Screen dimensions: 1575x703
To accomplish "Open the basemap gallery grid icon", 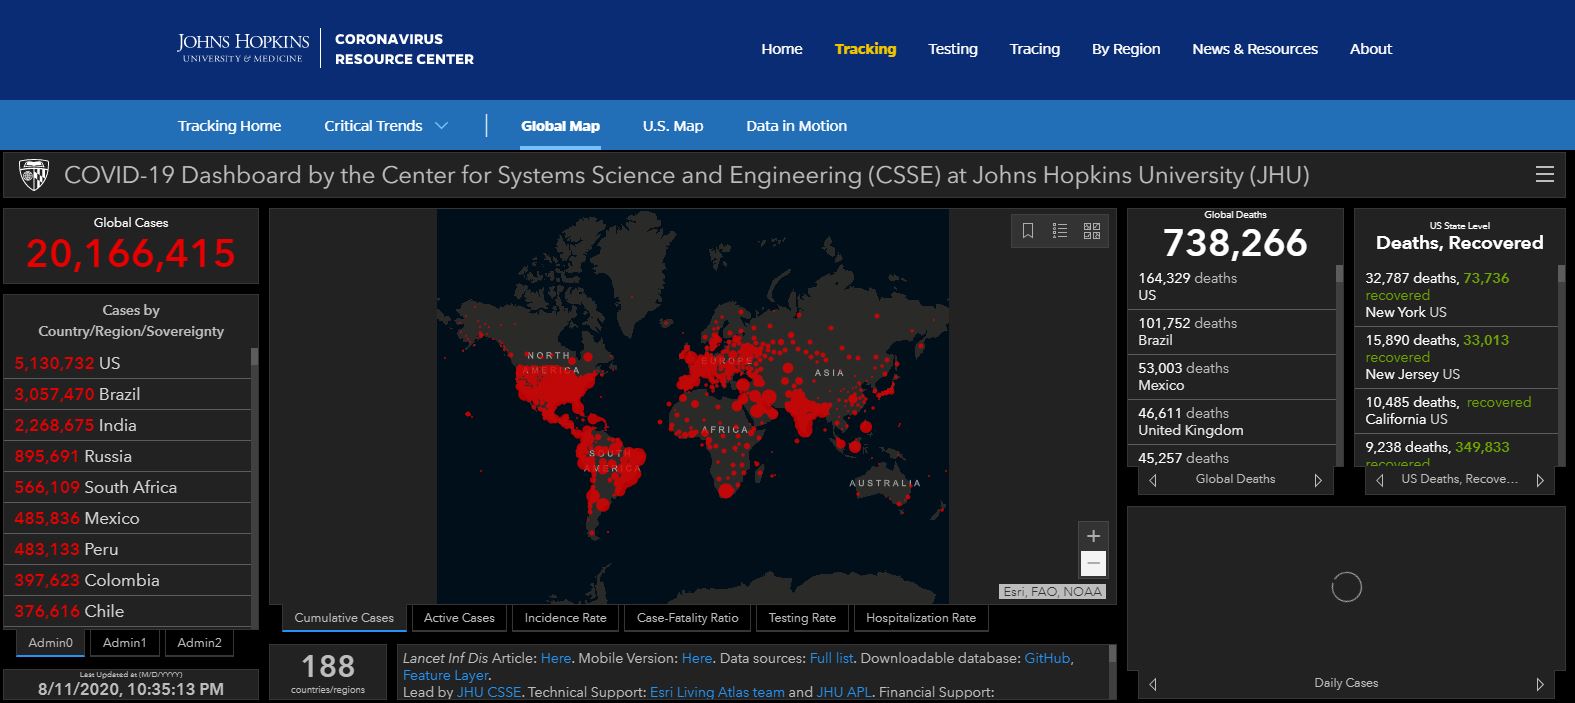I will click(x=1092, y=231).
